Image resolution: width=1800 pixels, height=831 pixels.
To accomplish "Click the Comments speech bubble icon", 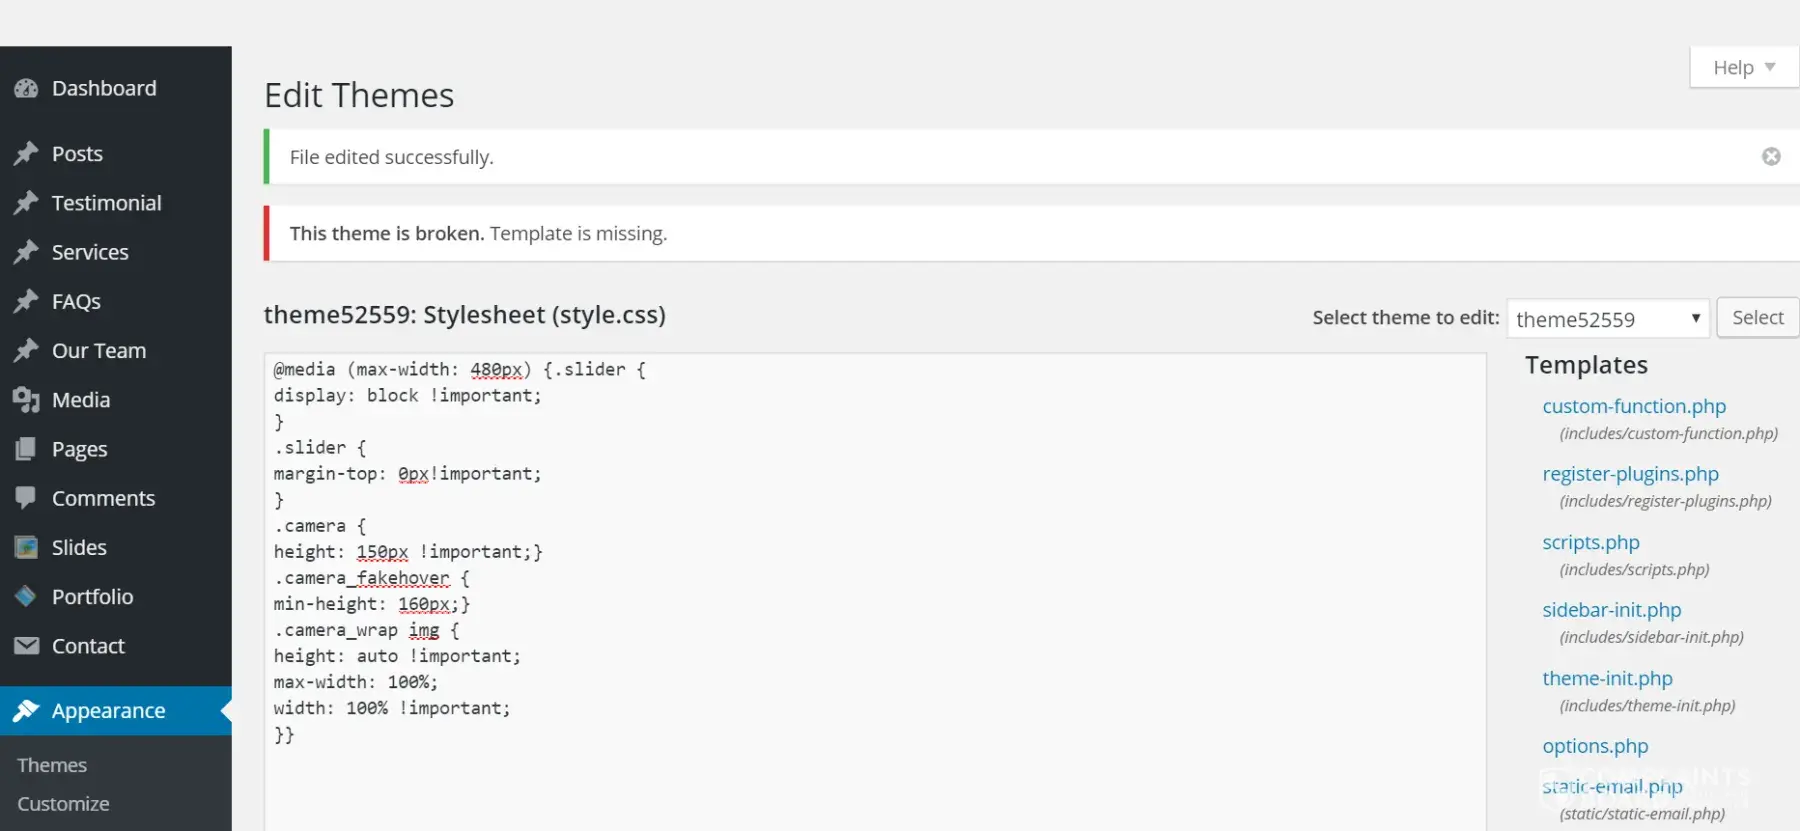I will [26, 498].
